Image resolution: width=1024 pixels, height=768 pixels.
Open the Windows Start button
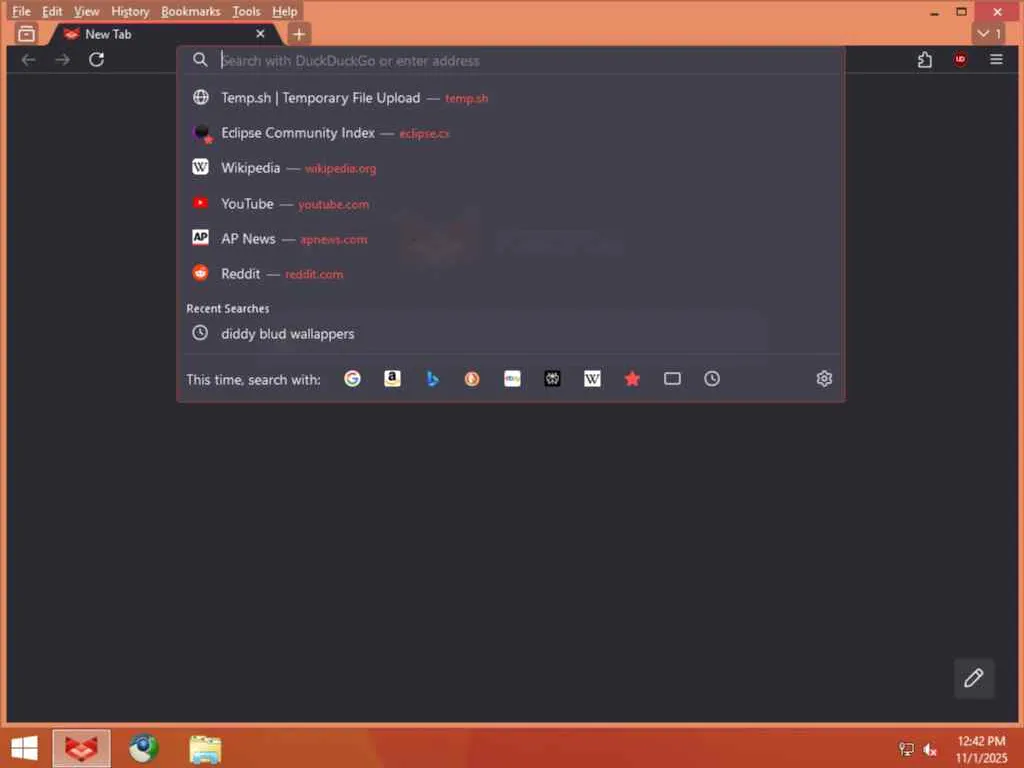tap(24, 748)
